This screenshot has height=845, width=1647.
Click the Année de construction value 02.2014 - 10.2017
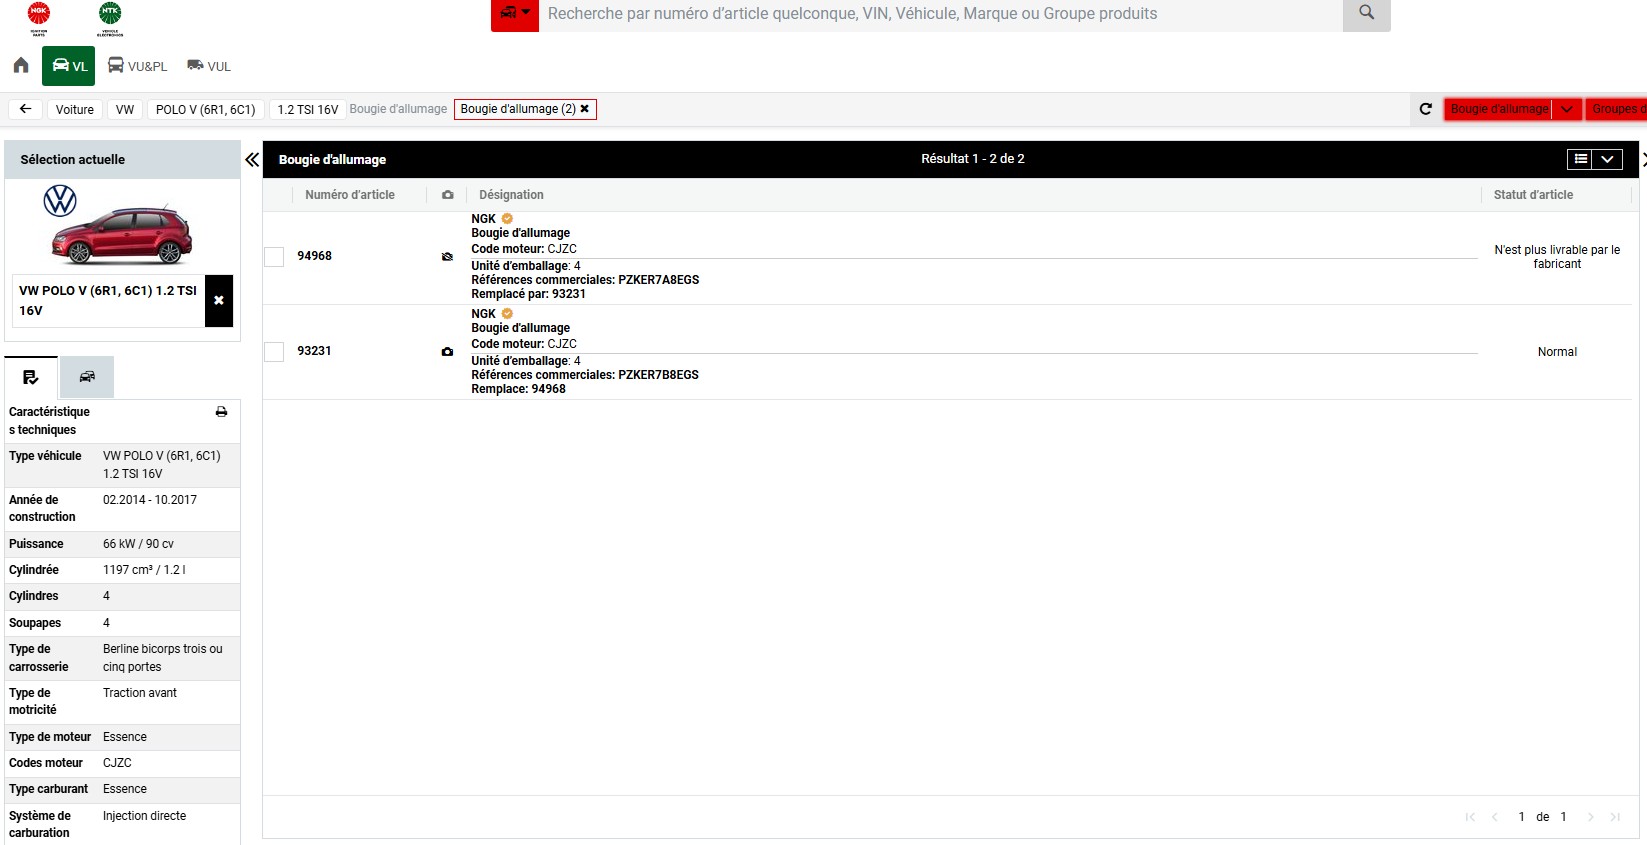point(150,500)
